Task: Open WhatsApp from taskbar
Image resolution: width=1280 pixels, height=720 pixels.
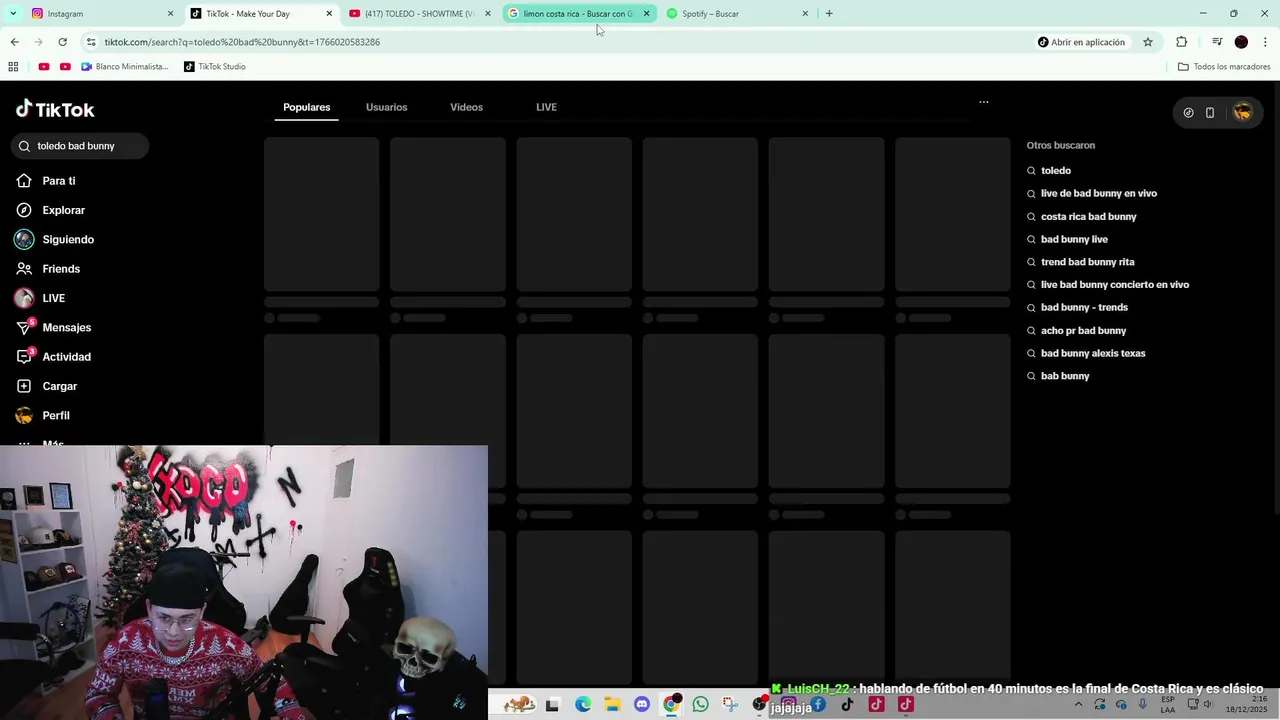Action: (x=700, y=705)
